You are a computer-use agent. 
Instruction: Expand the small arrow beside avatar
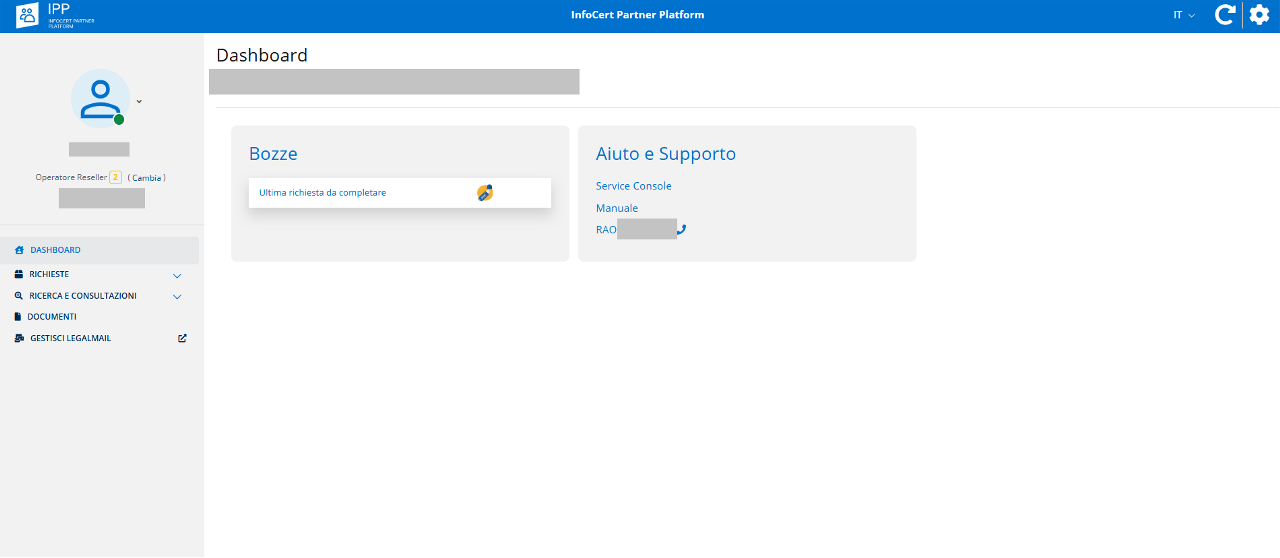[x=139, y=101]
